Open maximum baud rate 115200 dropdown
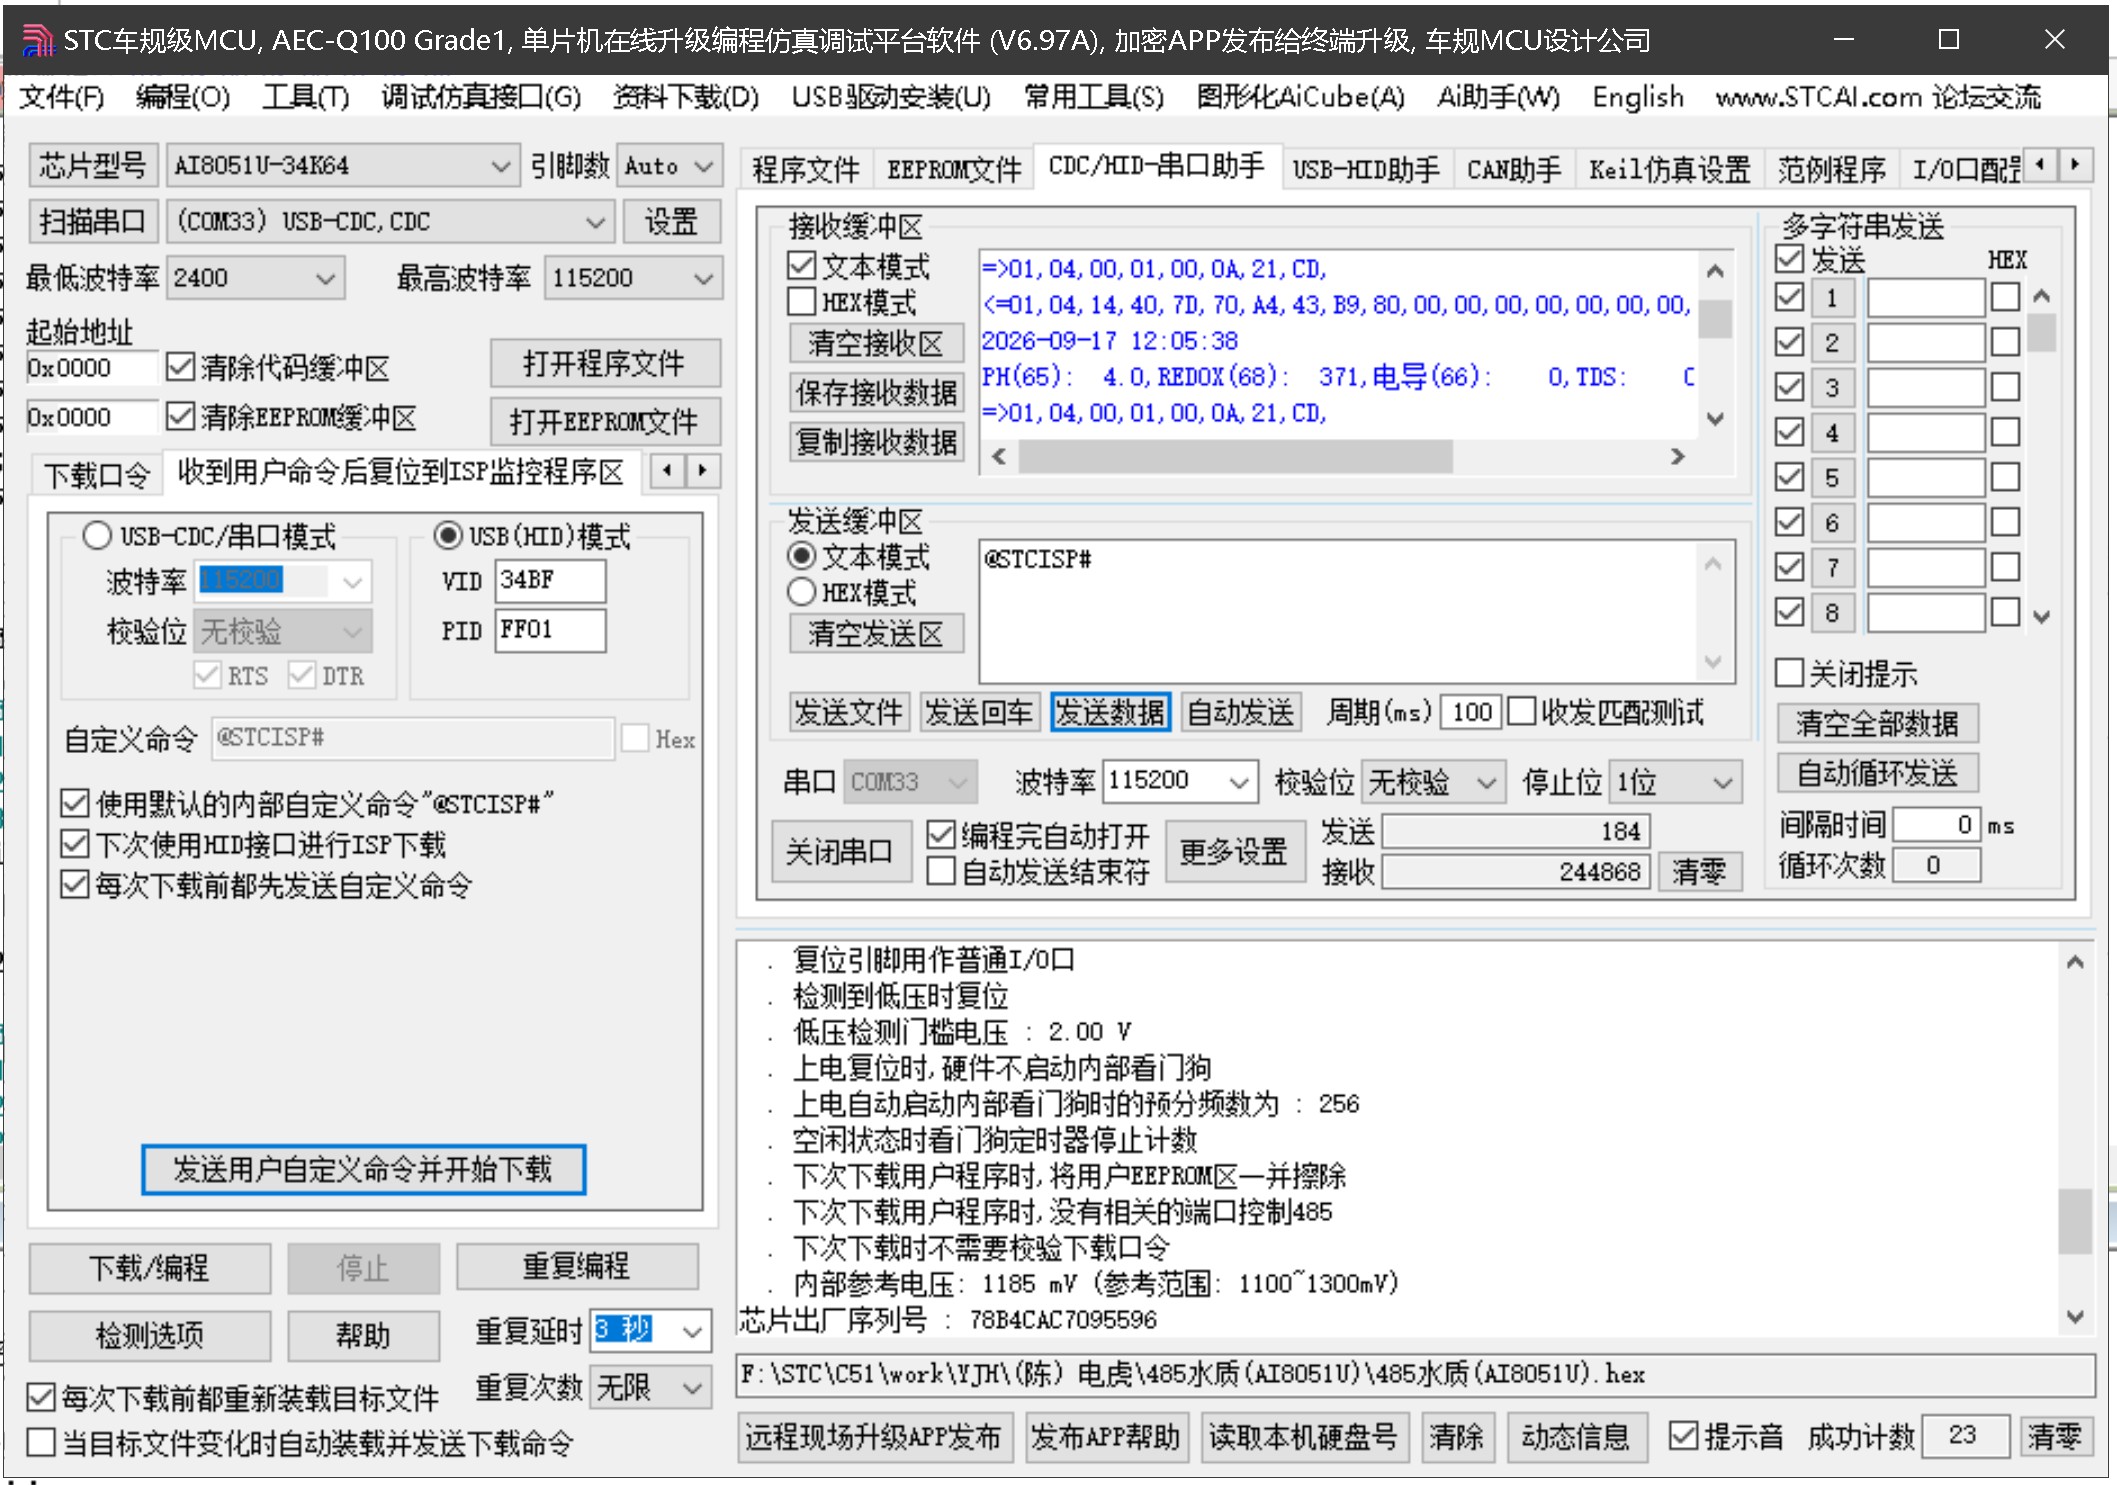The image size is (2117, 1485). coord(633,277)
